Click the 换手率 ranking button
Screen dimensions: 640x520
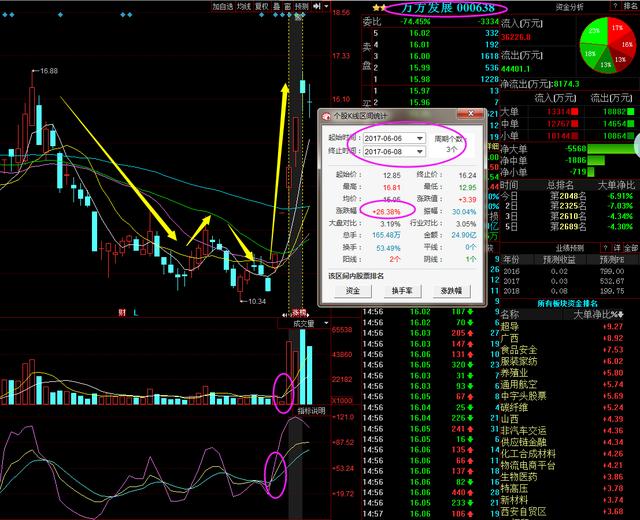pos(402,291)
